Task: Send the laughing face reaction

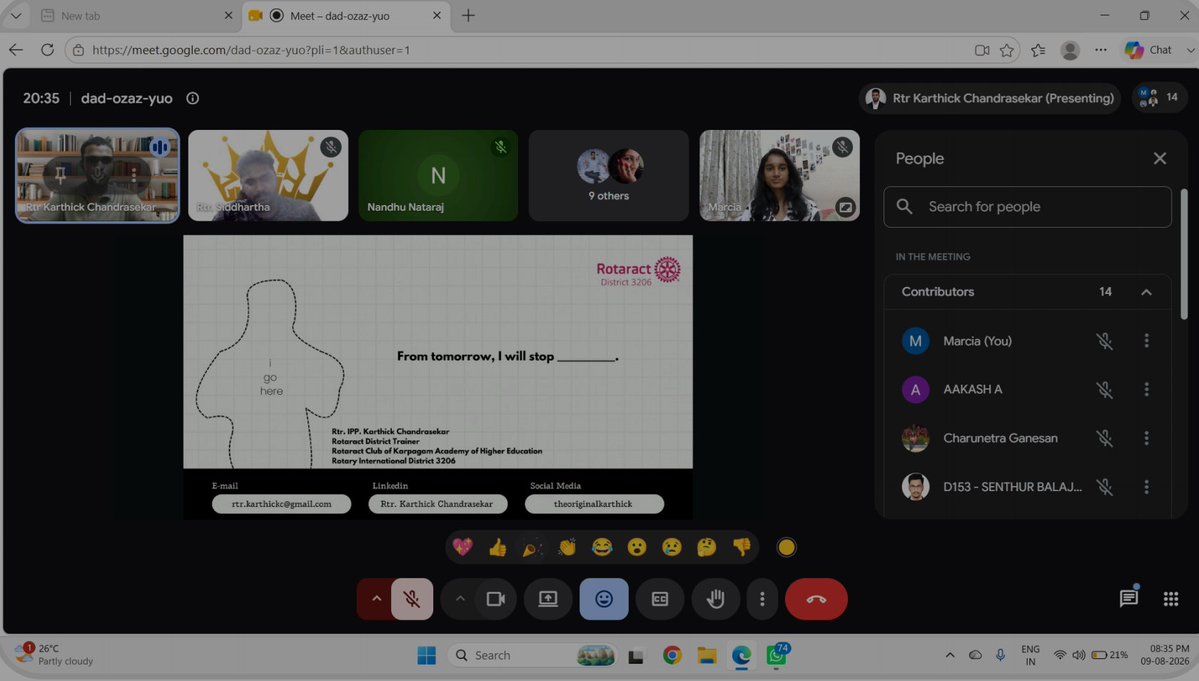Action: [x=602, y=547]
